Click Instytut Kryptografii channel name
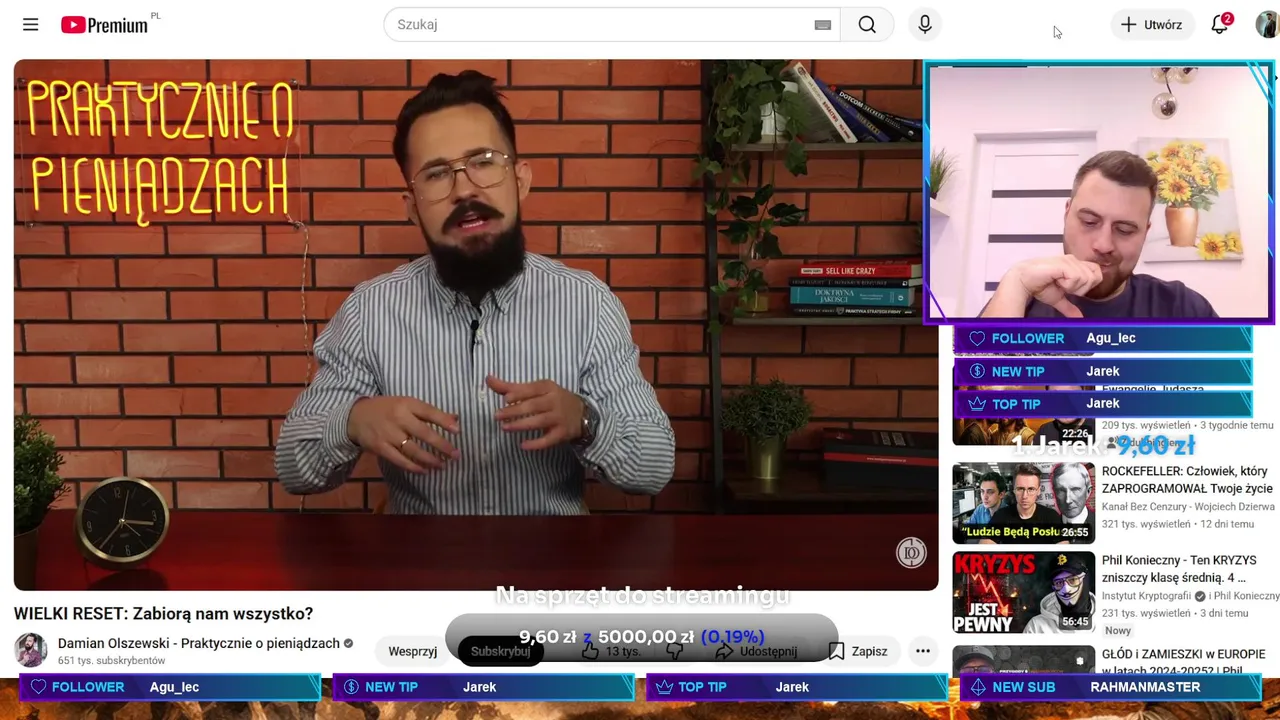 click(x=1147, y=596)
